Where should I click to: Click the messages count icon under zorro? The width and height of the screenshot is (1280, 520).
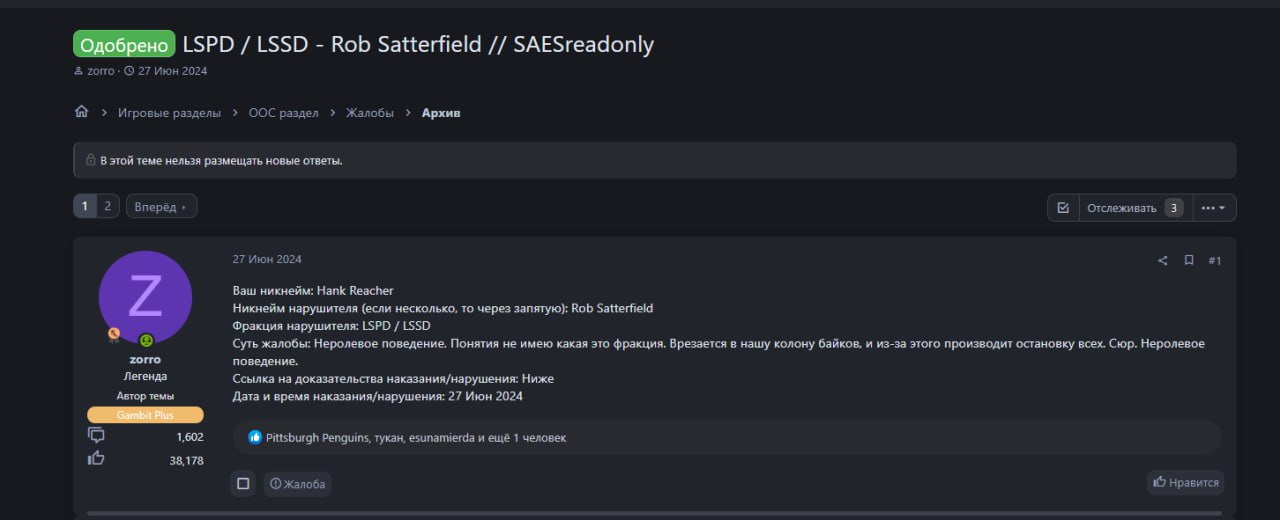coord(96,436)
